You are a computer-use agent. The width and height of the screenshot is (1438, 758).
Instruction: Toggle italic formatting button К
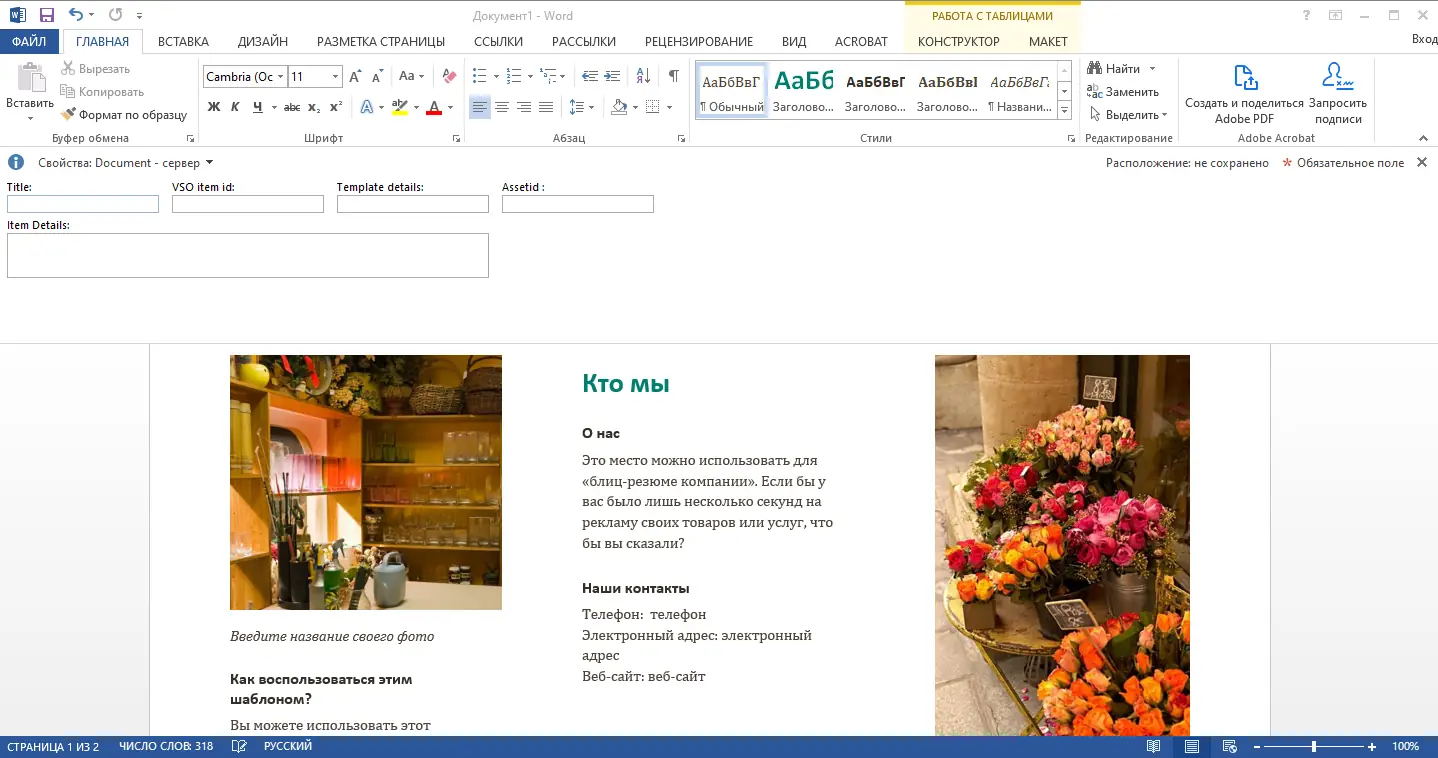pyautogui.click(x=235, y=107)
